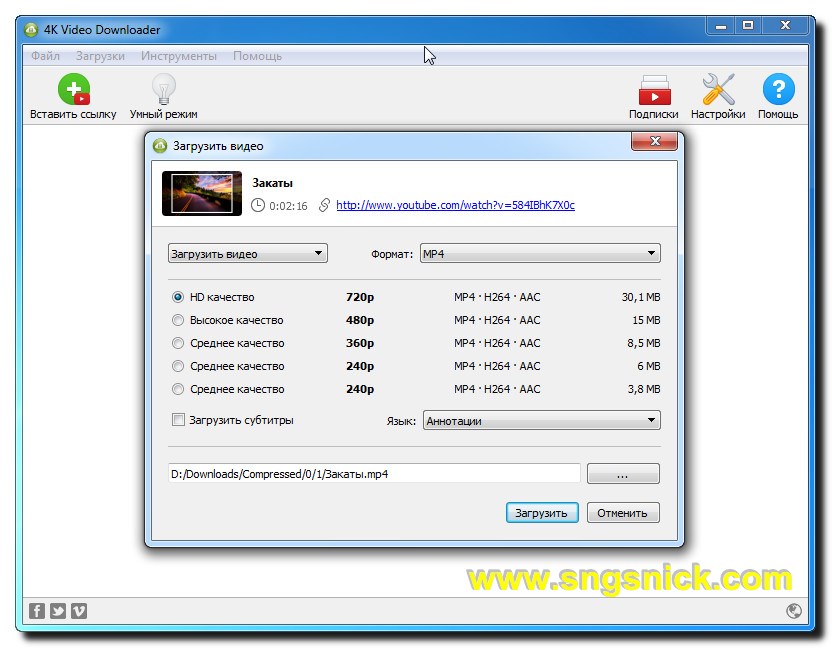The width and height of the screenshot is (832, 648).
Task: Click the chain link icon beside the URL
Action: pyautogui.click(x=324, y=205)
